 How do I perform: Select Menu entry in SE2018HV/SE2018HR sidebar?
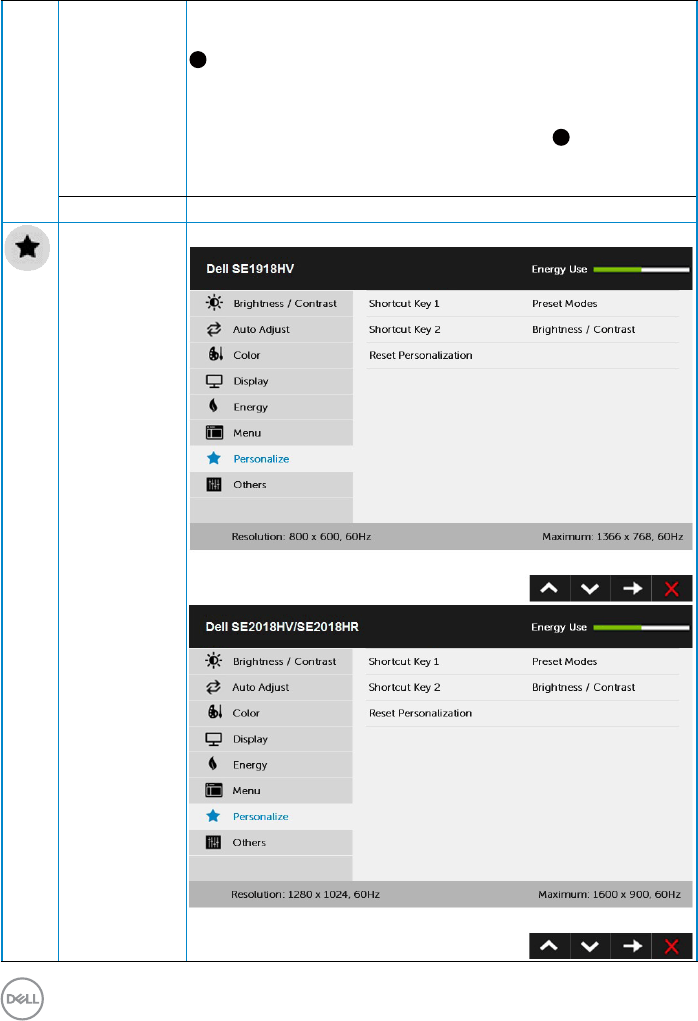[271, 790]
